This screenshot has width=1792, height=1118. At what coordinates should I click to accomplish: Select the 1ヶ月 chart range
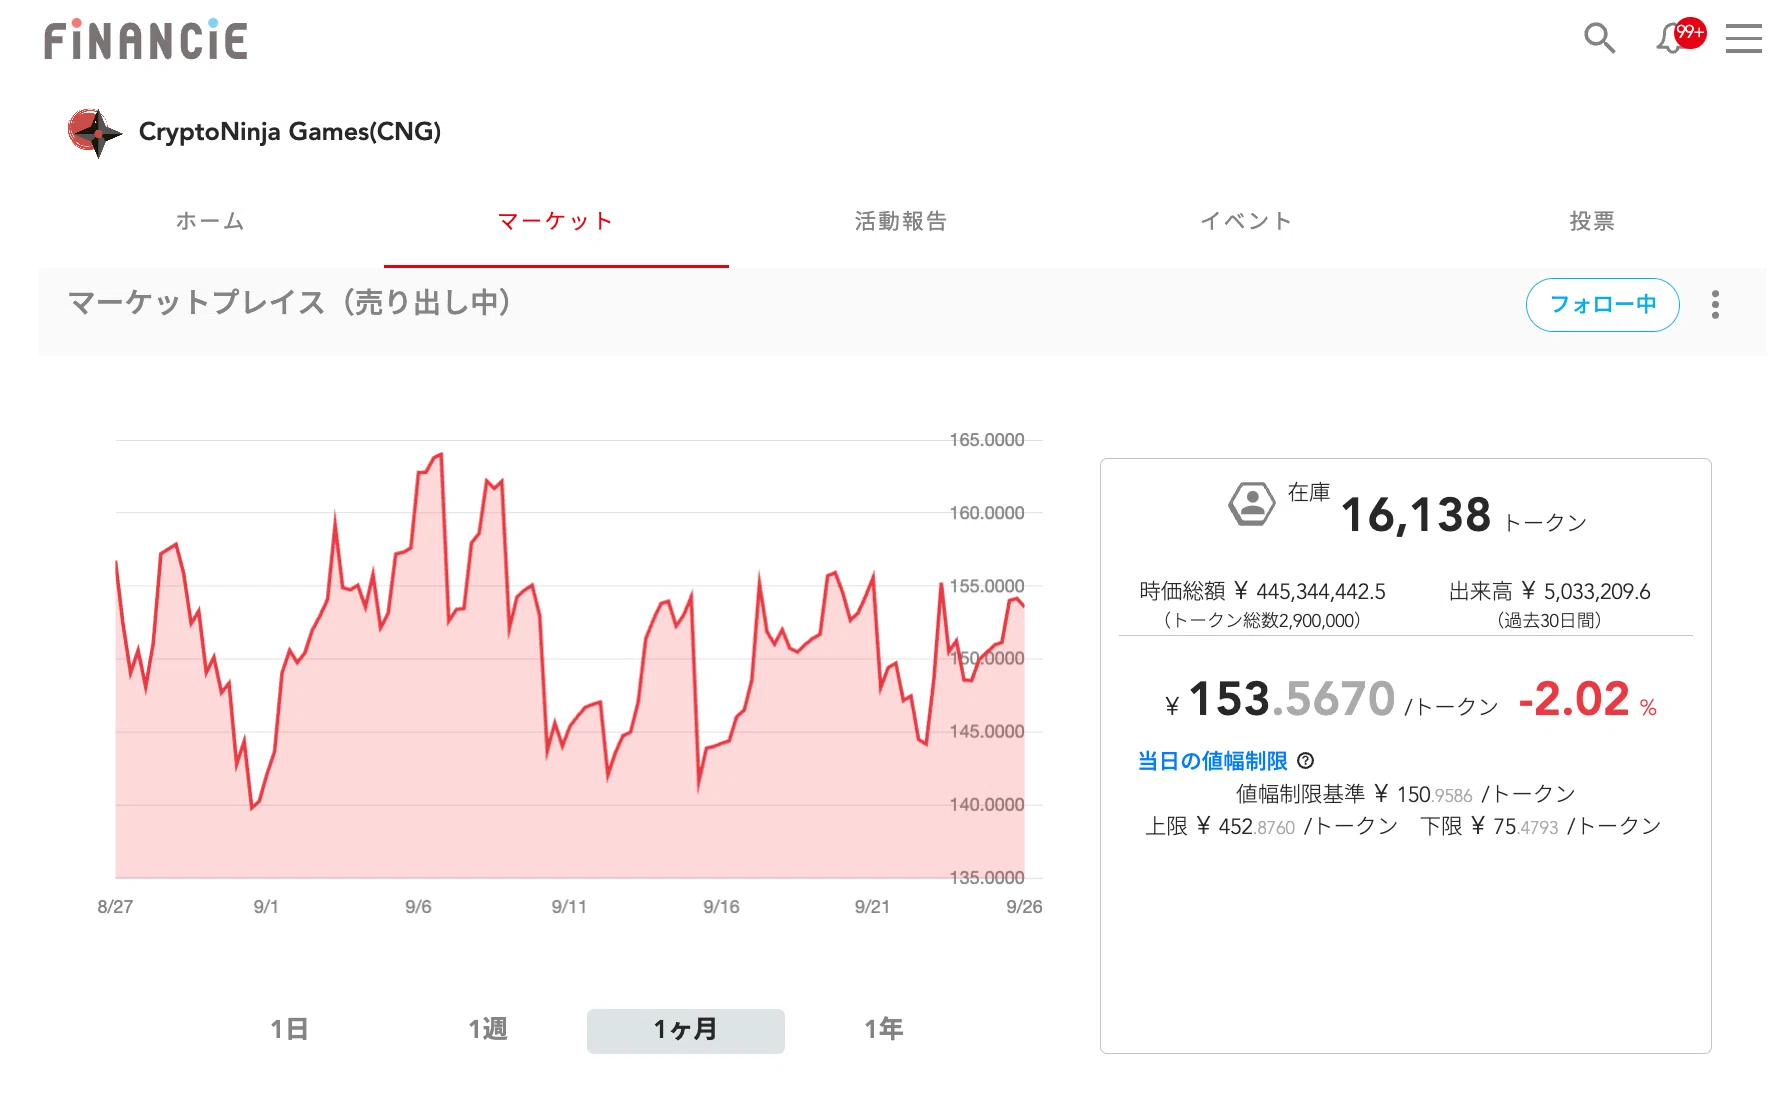[686, 1030]
